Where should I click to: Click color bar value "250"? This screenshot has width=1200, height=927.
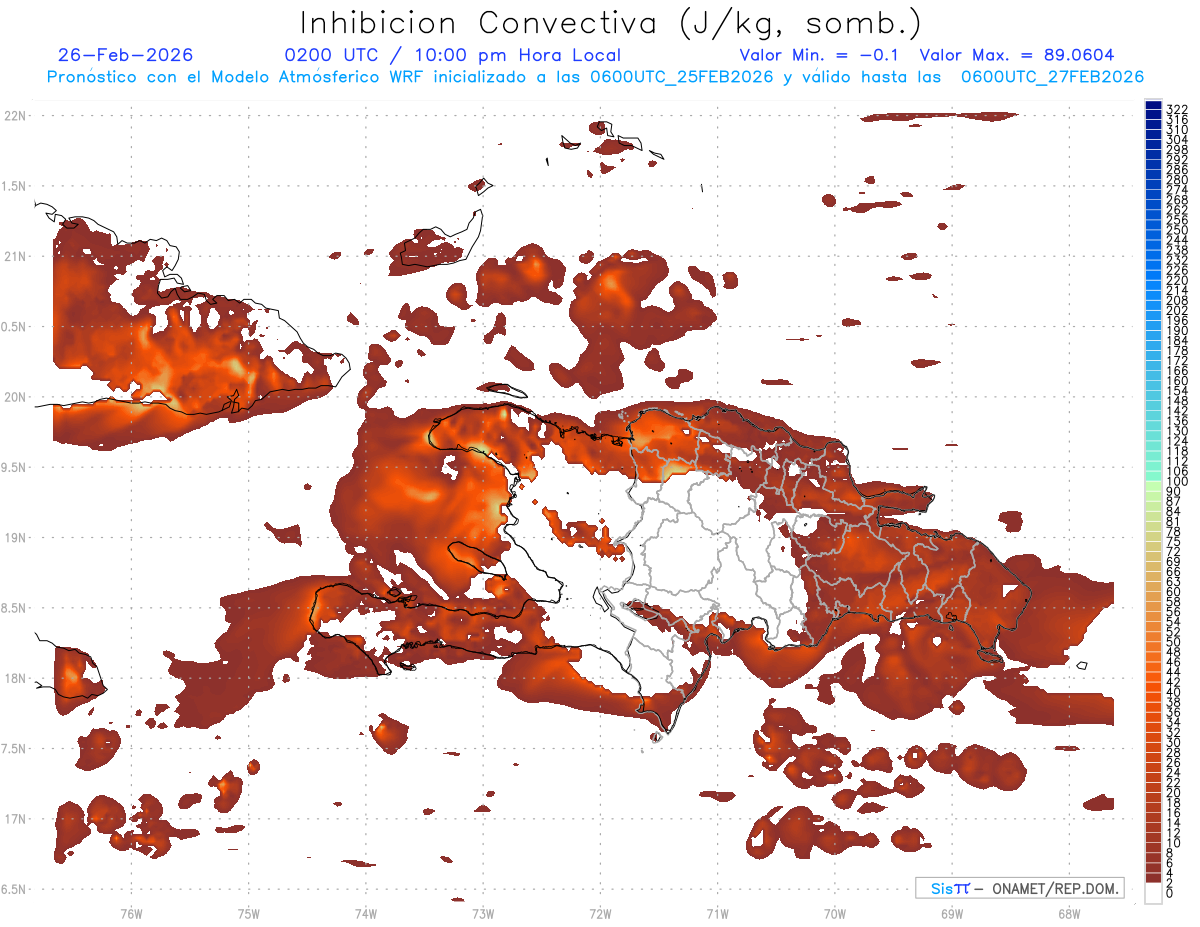(1177, 230)
